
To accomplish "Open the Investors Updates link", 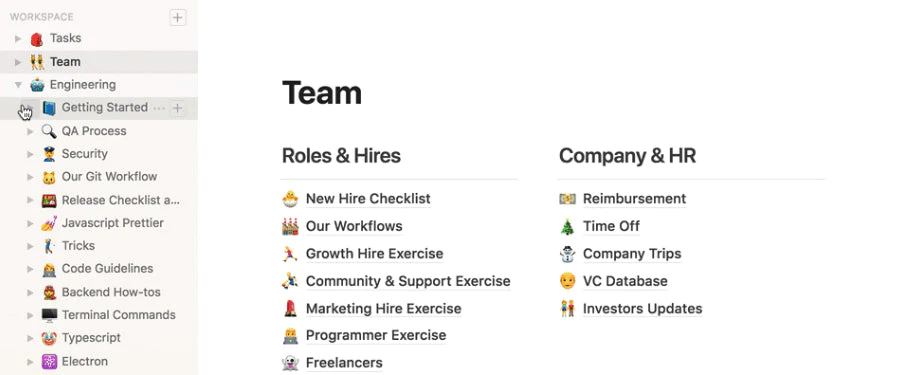I will click(x=643, y=309).
